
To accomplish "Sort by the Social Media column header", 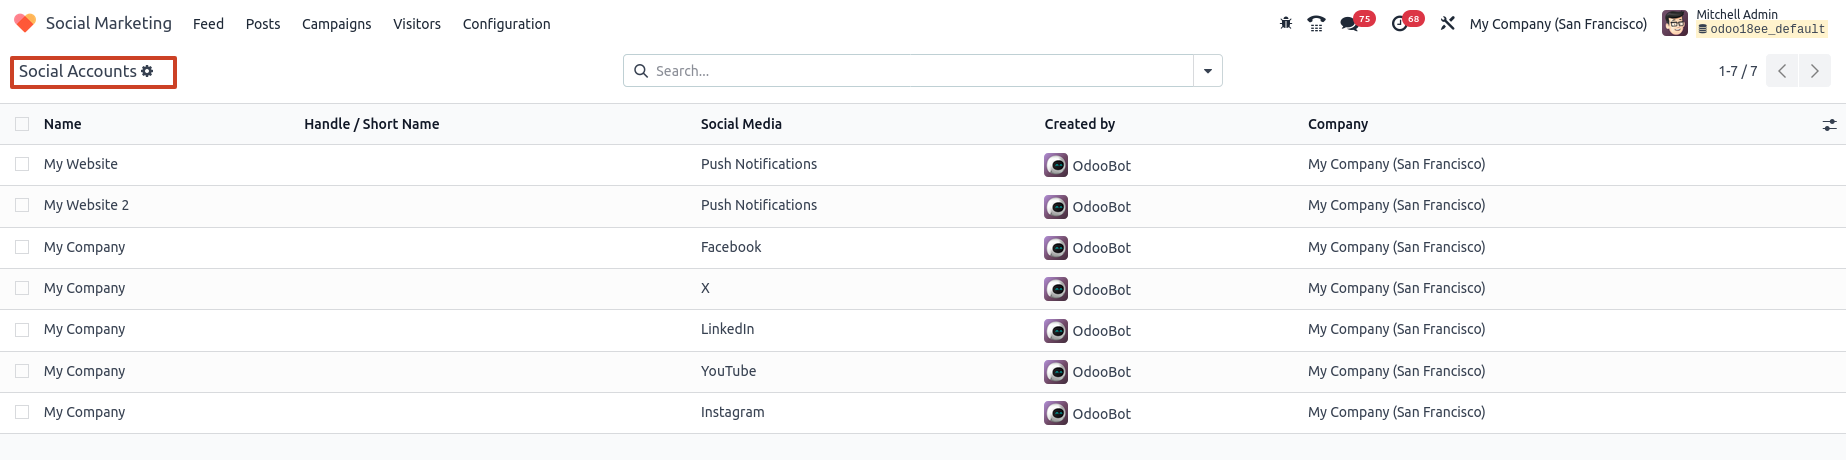I will [741, 124].
